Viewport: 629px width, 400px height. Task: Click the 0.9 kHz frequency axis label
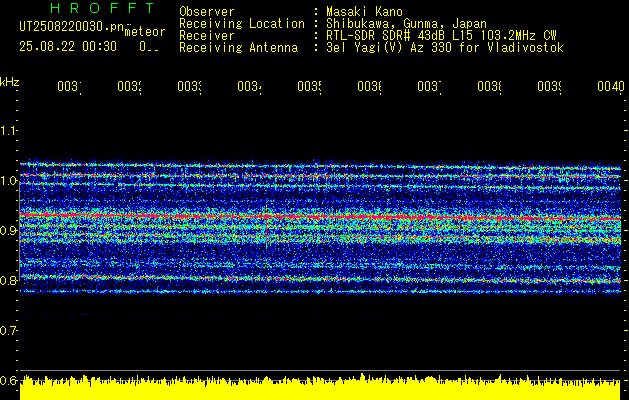[8, 230]
